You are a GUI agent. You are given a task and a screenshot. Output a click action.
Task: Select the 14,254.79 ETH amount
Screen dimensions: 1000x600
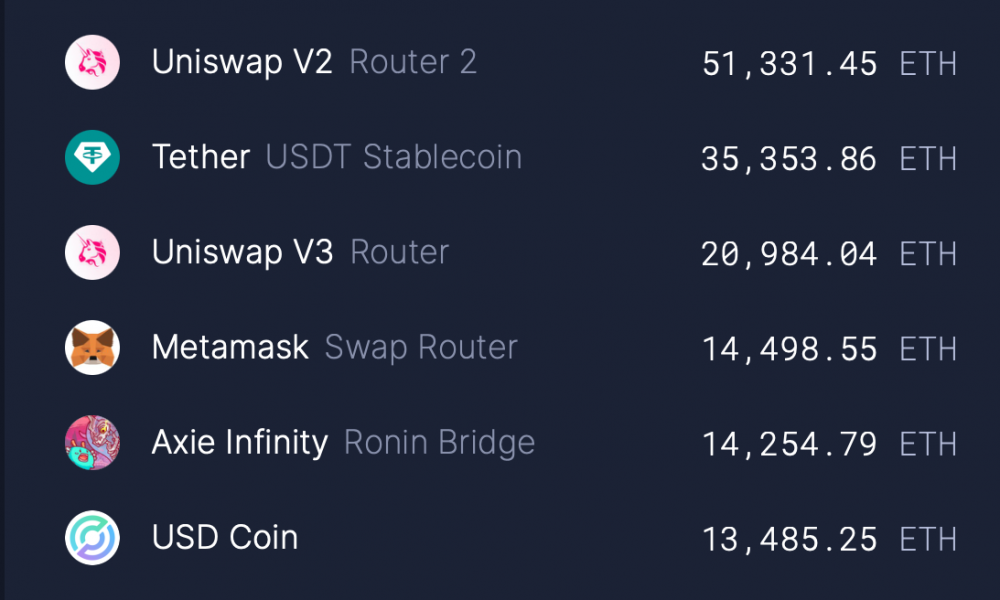point(829,444)
